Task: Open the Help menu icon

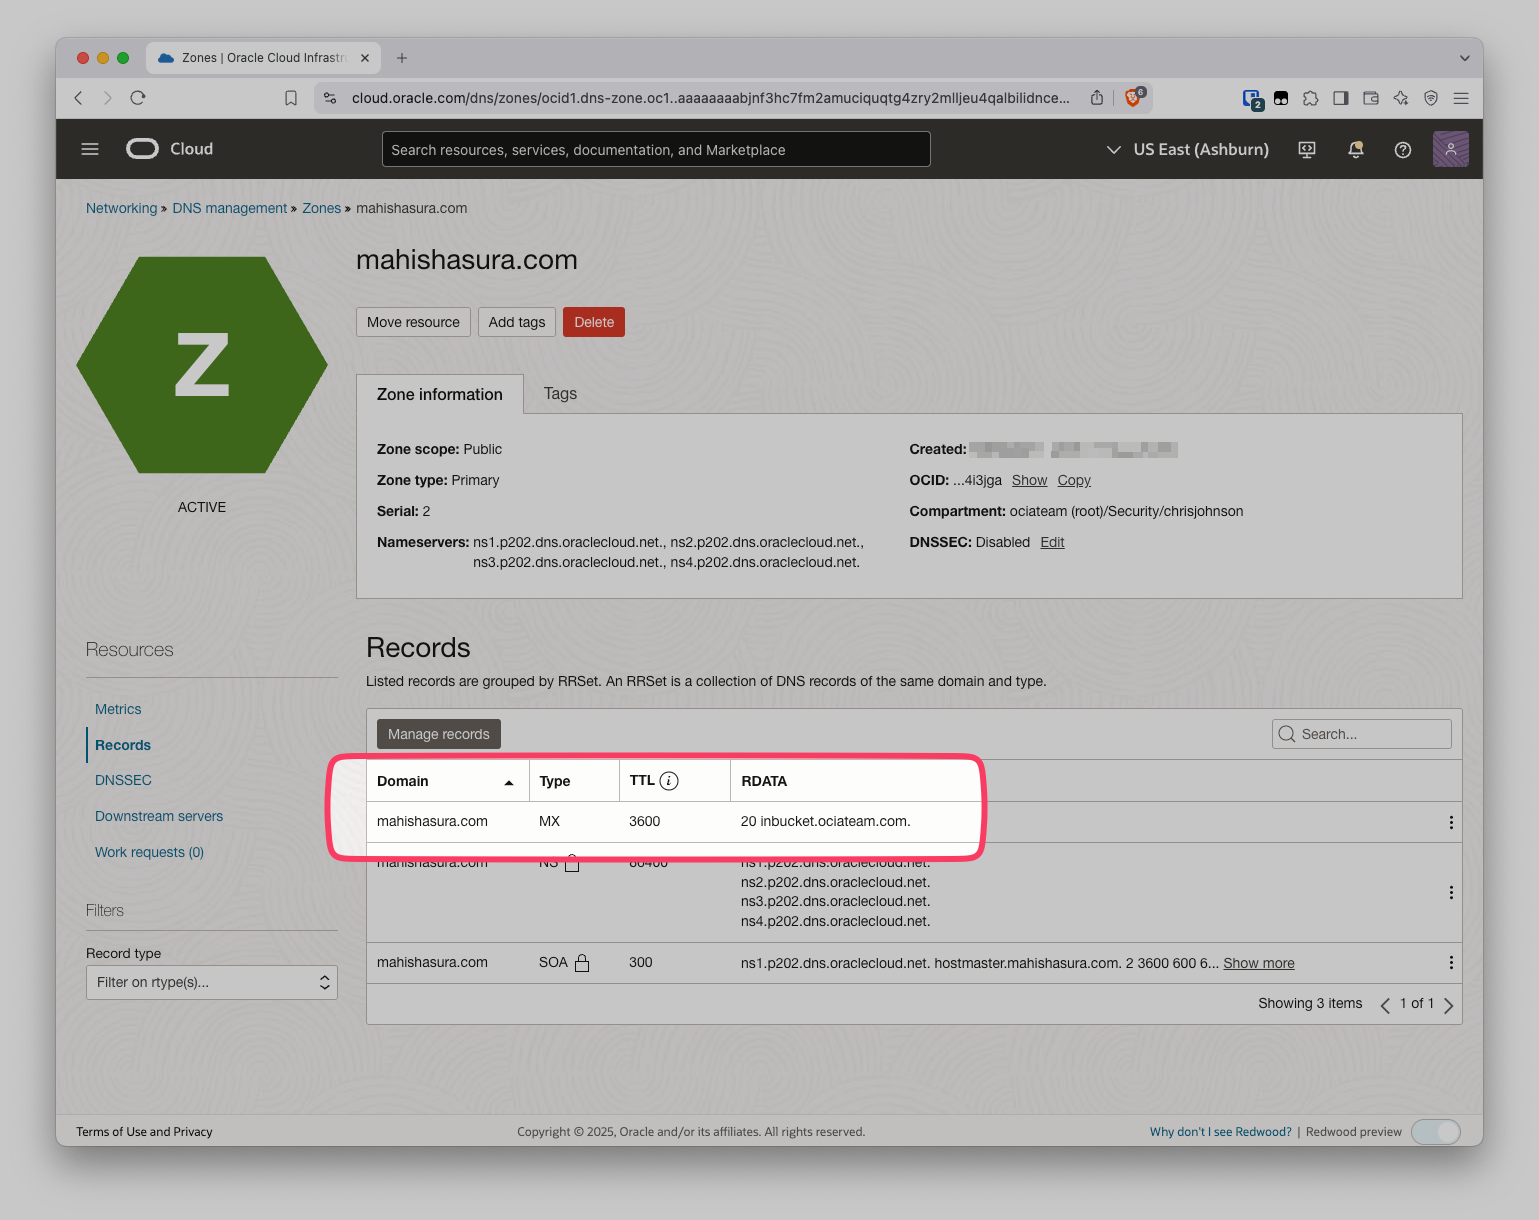Action: click(1402, 149)
